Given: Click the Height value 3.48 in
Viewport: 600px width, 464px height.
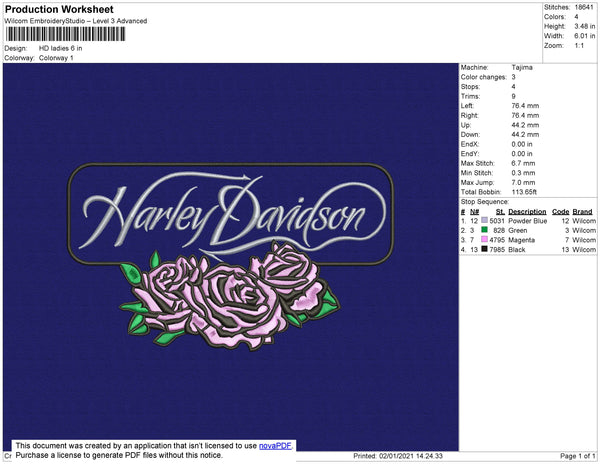Looking at the screenshot, I should coord(584,26).
